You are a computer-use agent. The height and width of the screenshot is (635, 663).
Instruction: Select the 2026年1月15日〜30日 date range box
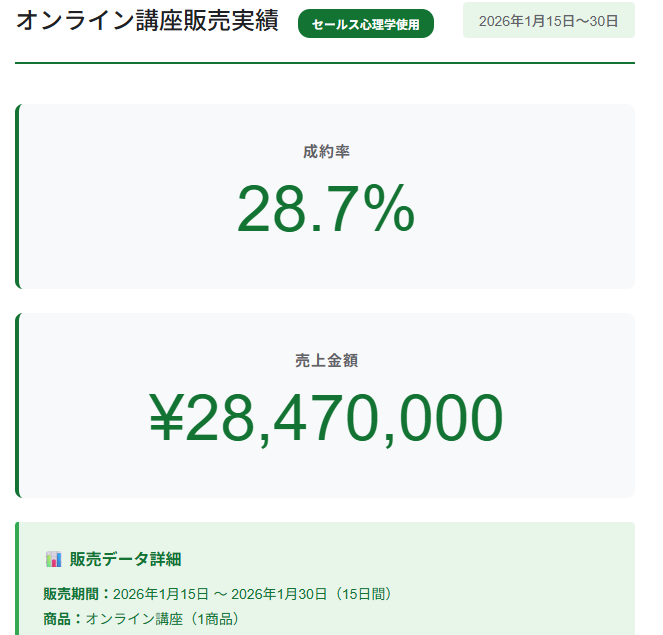(548, 20)
